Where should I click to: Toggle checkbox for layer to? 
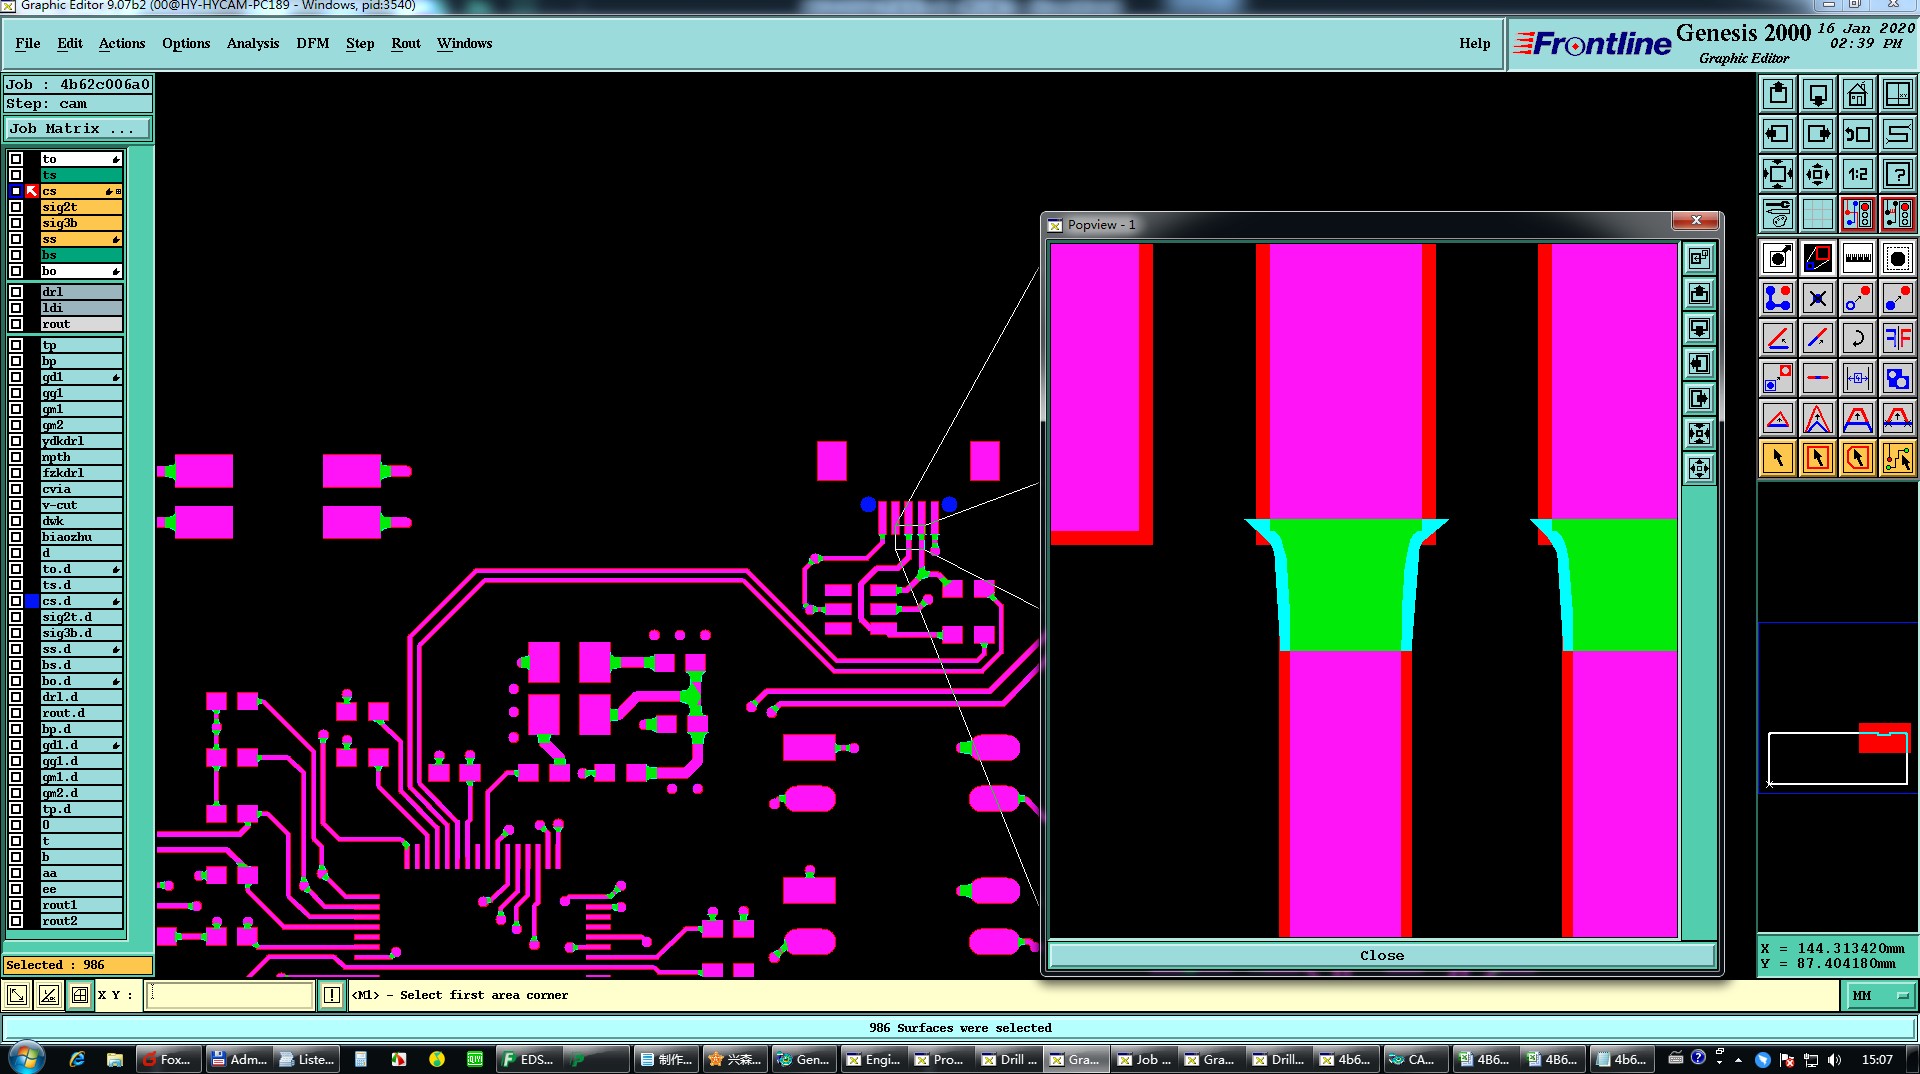(16, 159)
